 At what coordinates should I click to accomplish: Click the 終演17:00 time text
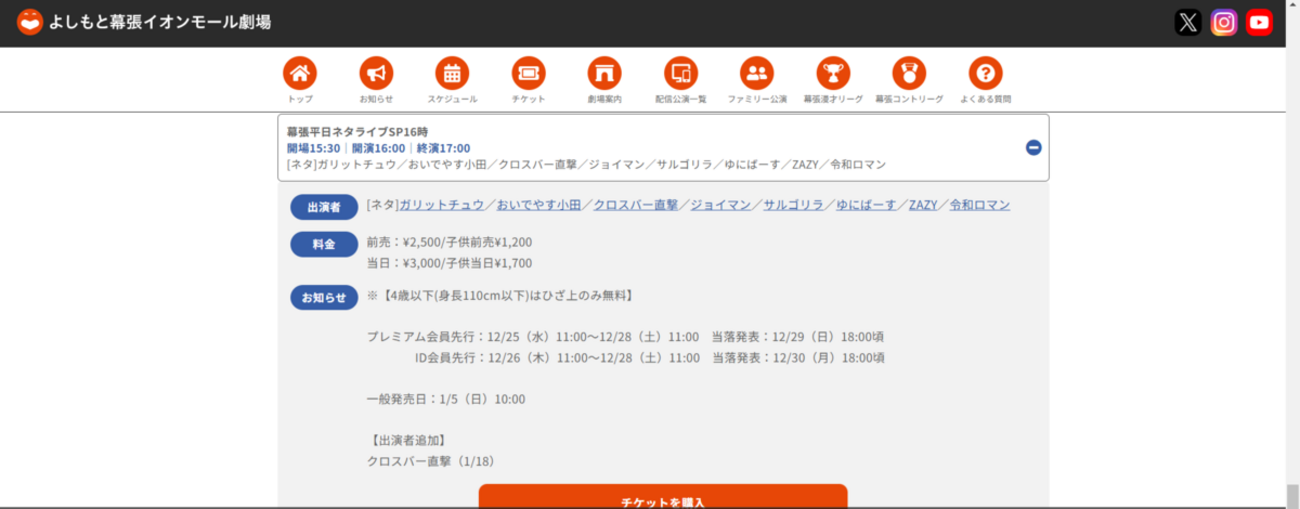(444, 148)
